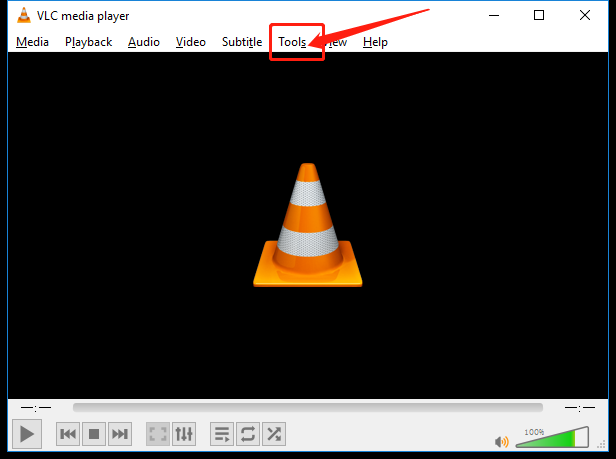The width and height of the screenshot is (616, 459).
Task: Open the Video menu
Action: coord(191,42)
